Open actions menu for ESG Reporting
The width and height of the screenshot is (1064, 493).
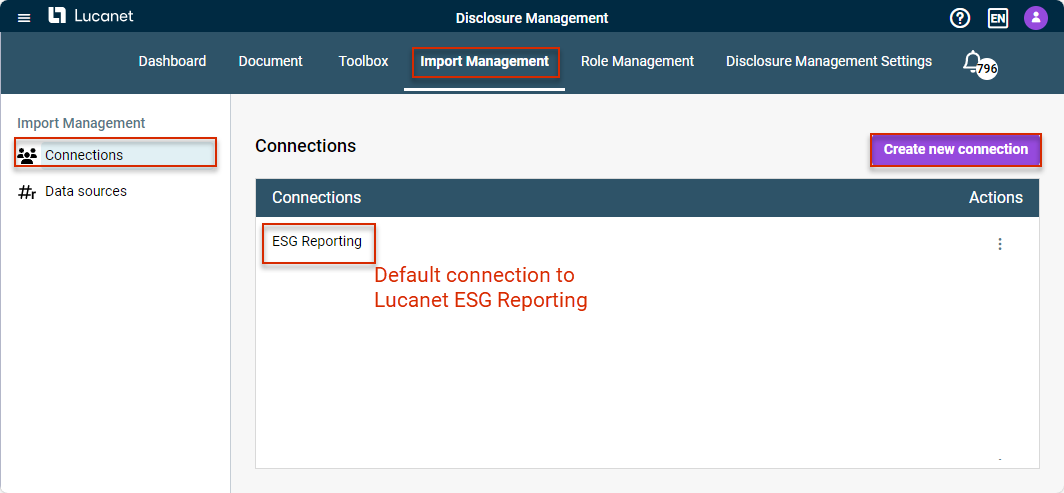pyautogui.click(x=999, y=244)
